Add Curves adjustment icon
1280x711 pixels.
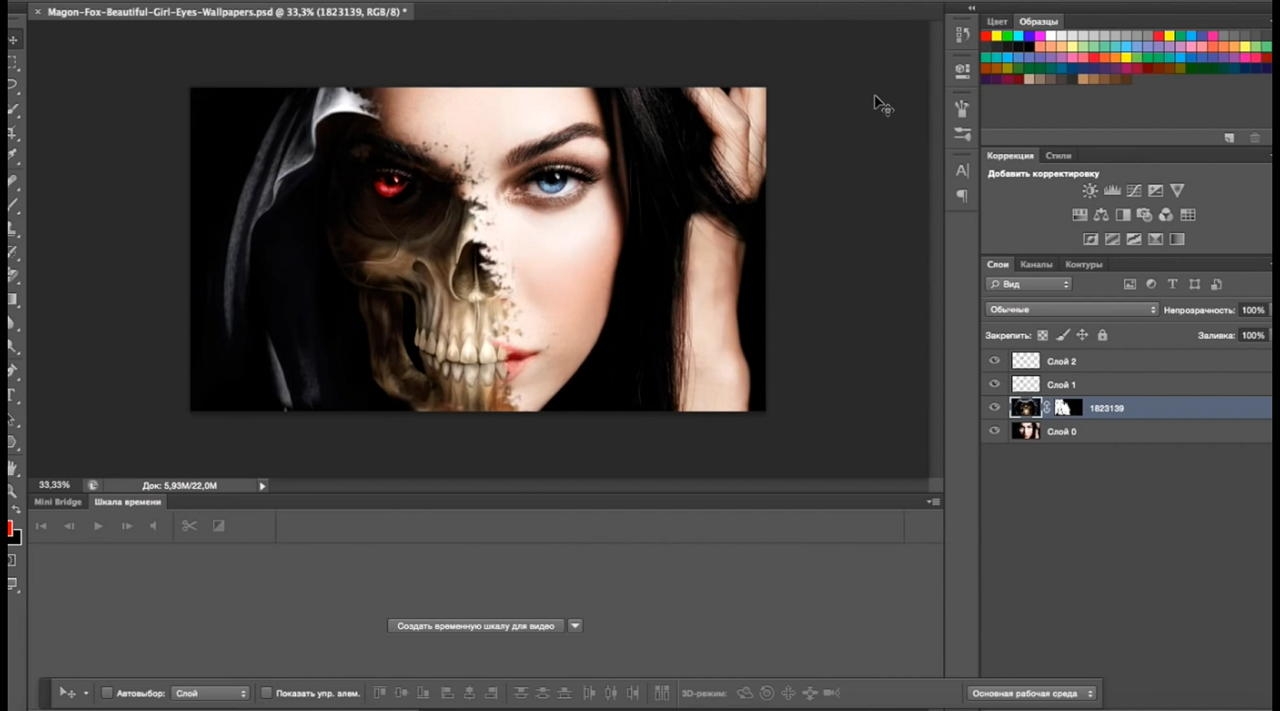(1134, 191)
